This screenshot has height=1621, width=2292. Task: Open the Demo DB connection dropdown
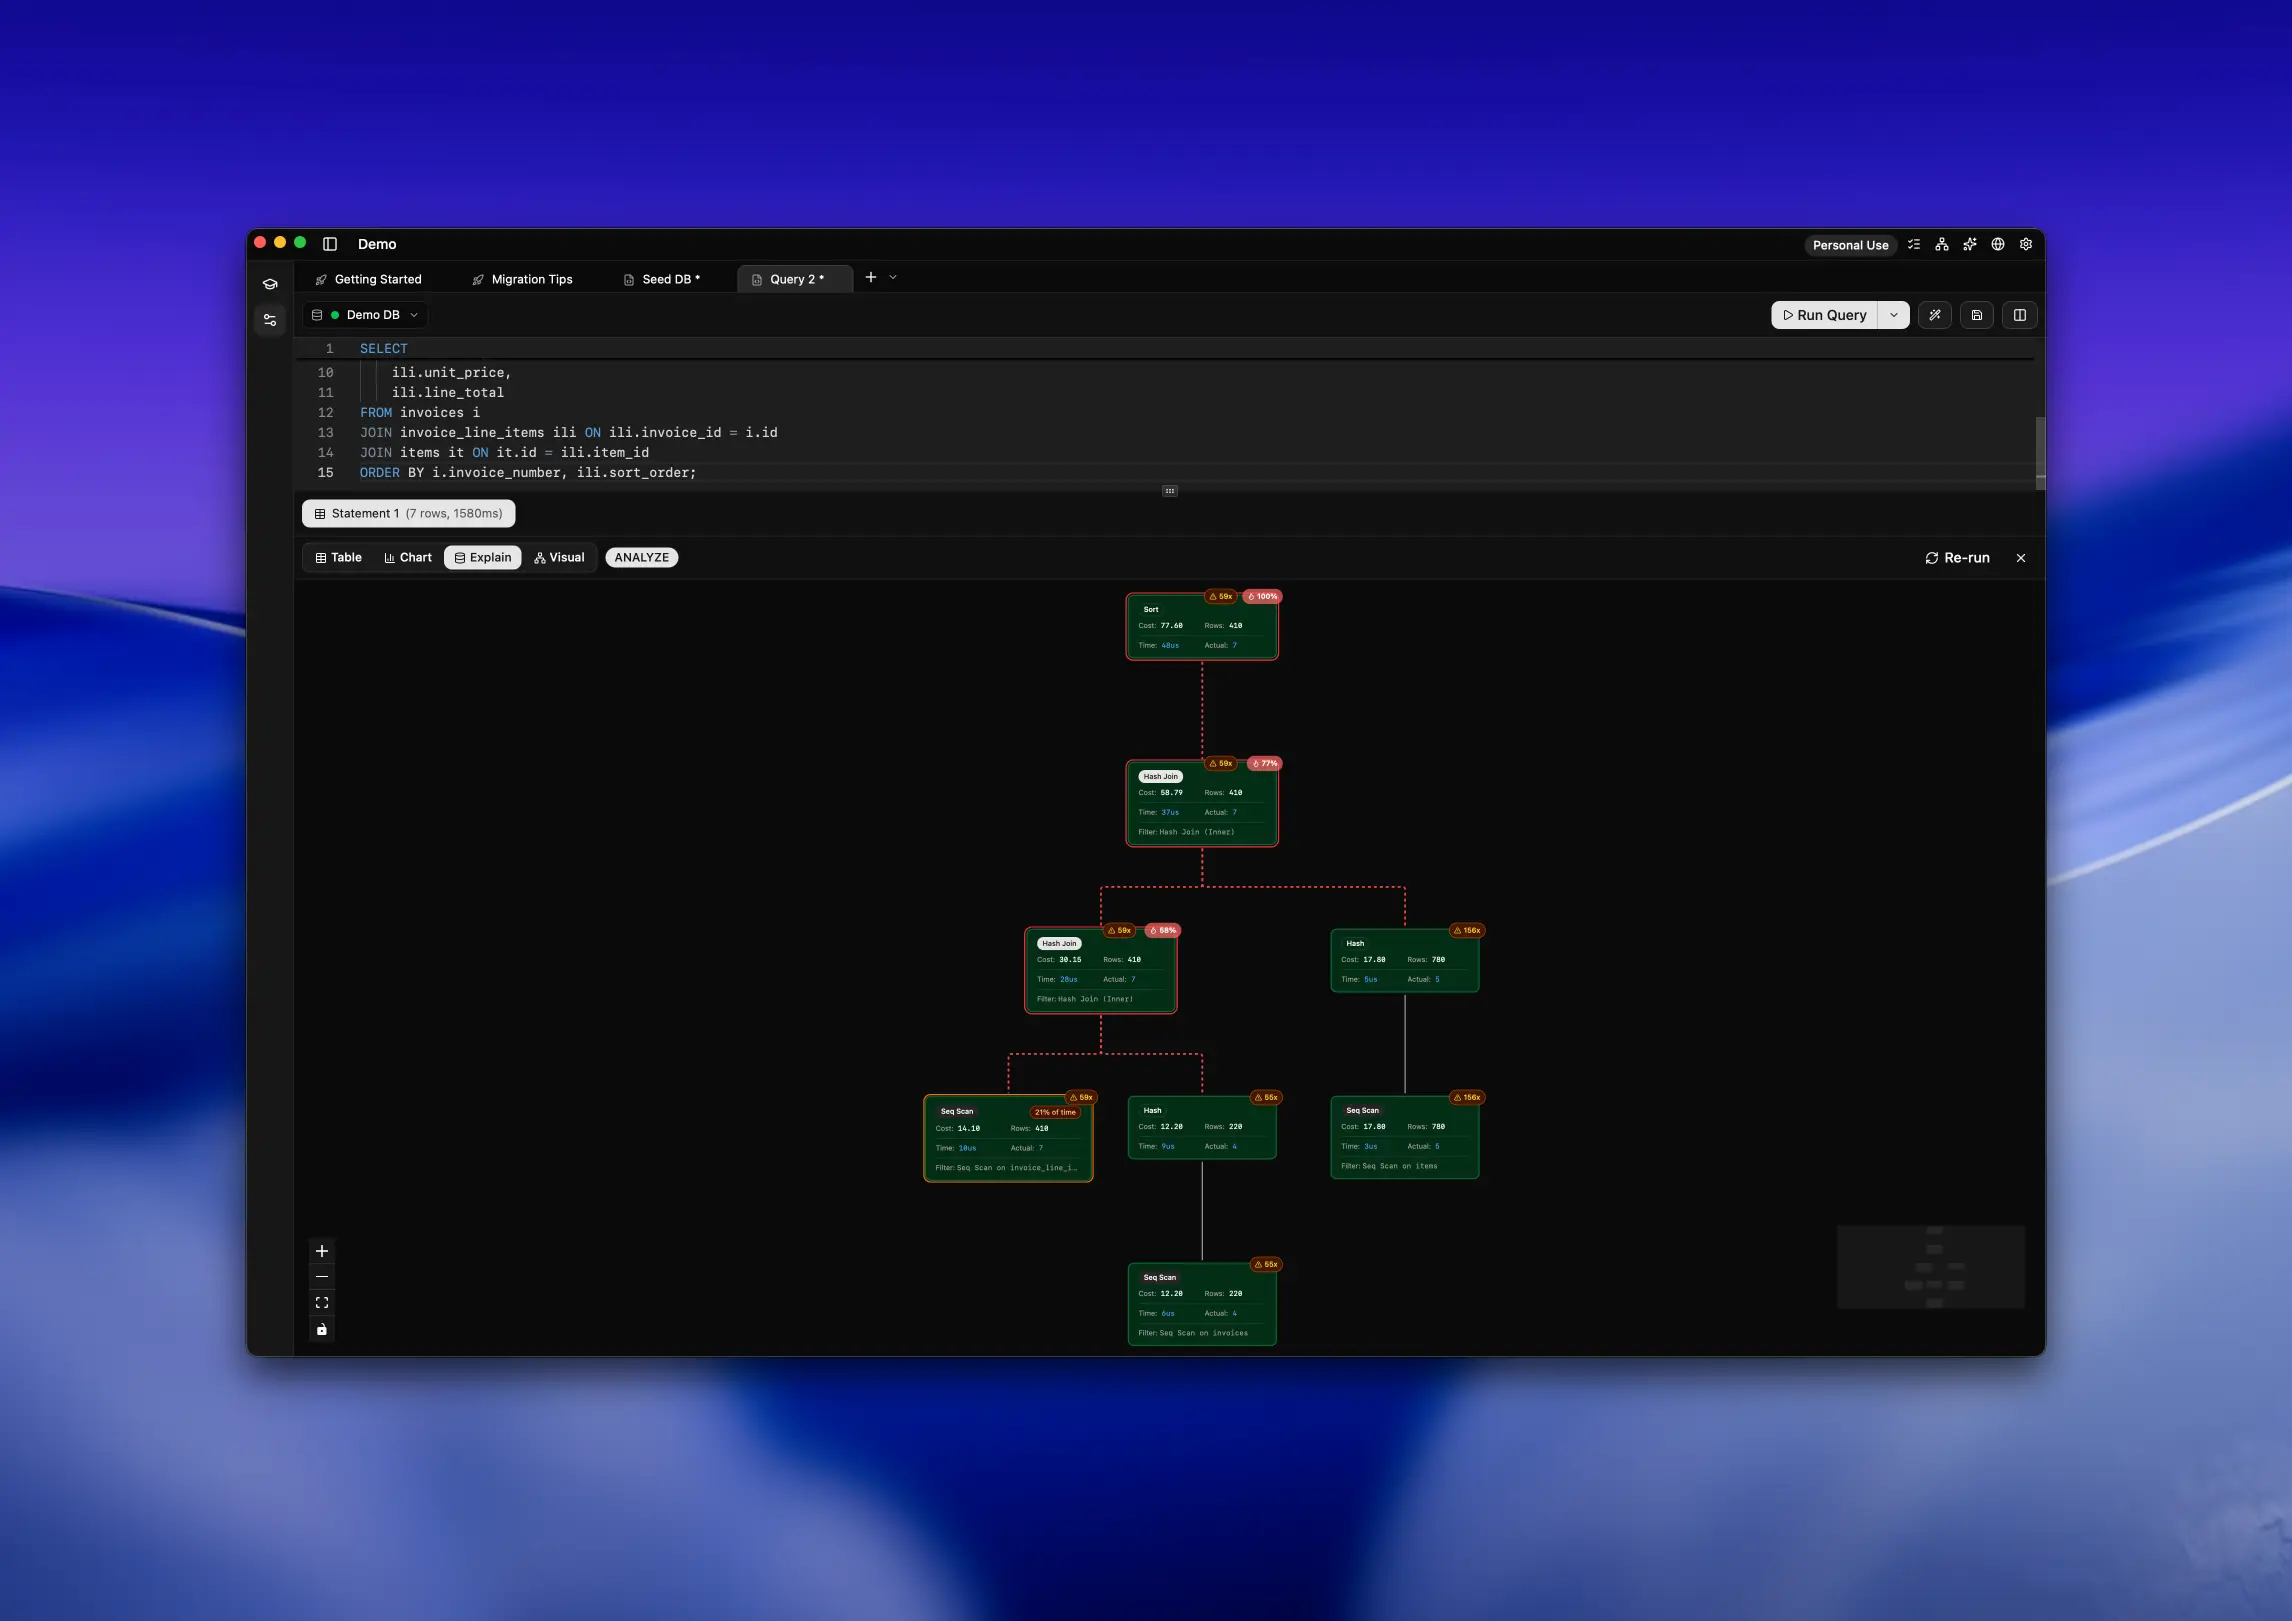pos(365,314)
